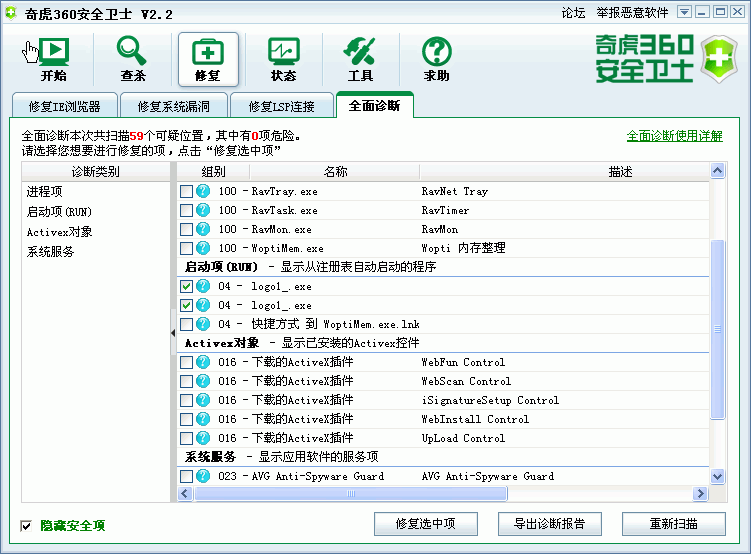Switch to the 修复系统漏洞 tab
Screen dimensions: 751x554
pyautogui.click(x=172, y=106)
